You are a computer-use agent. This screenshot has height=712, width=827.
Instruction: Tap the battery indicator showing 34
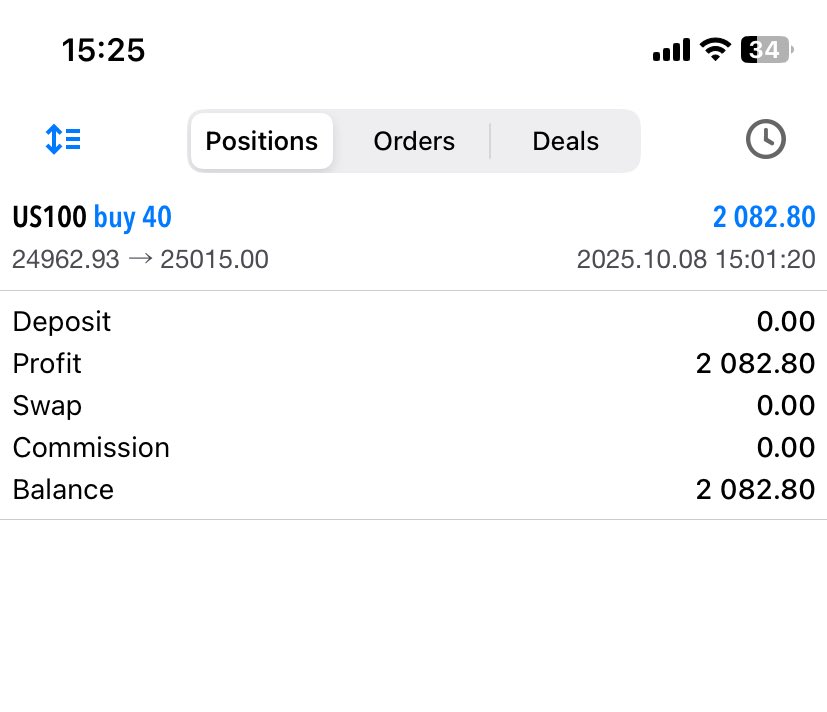[x=767, y=50]
